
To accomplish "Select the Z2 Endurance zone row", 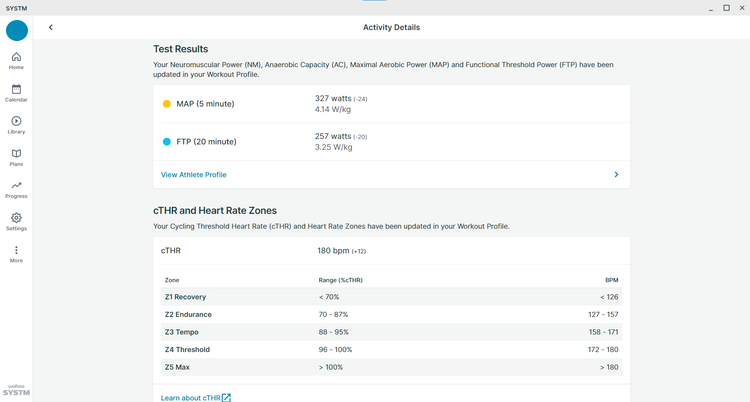I will pos(391,314).
